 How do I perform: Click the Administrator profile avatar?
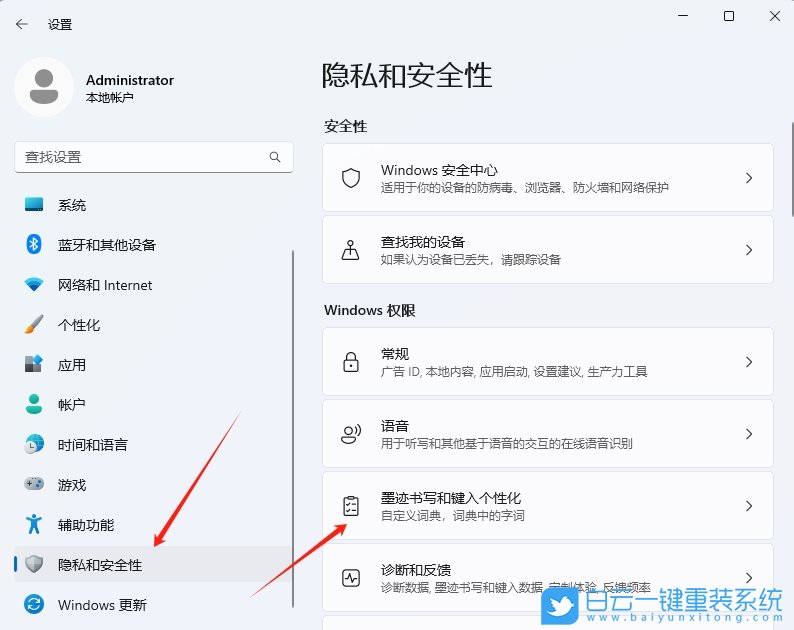[44, 87]
